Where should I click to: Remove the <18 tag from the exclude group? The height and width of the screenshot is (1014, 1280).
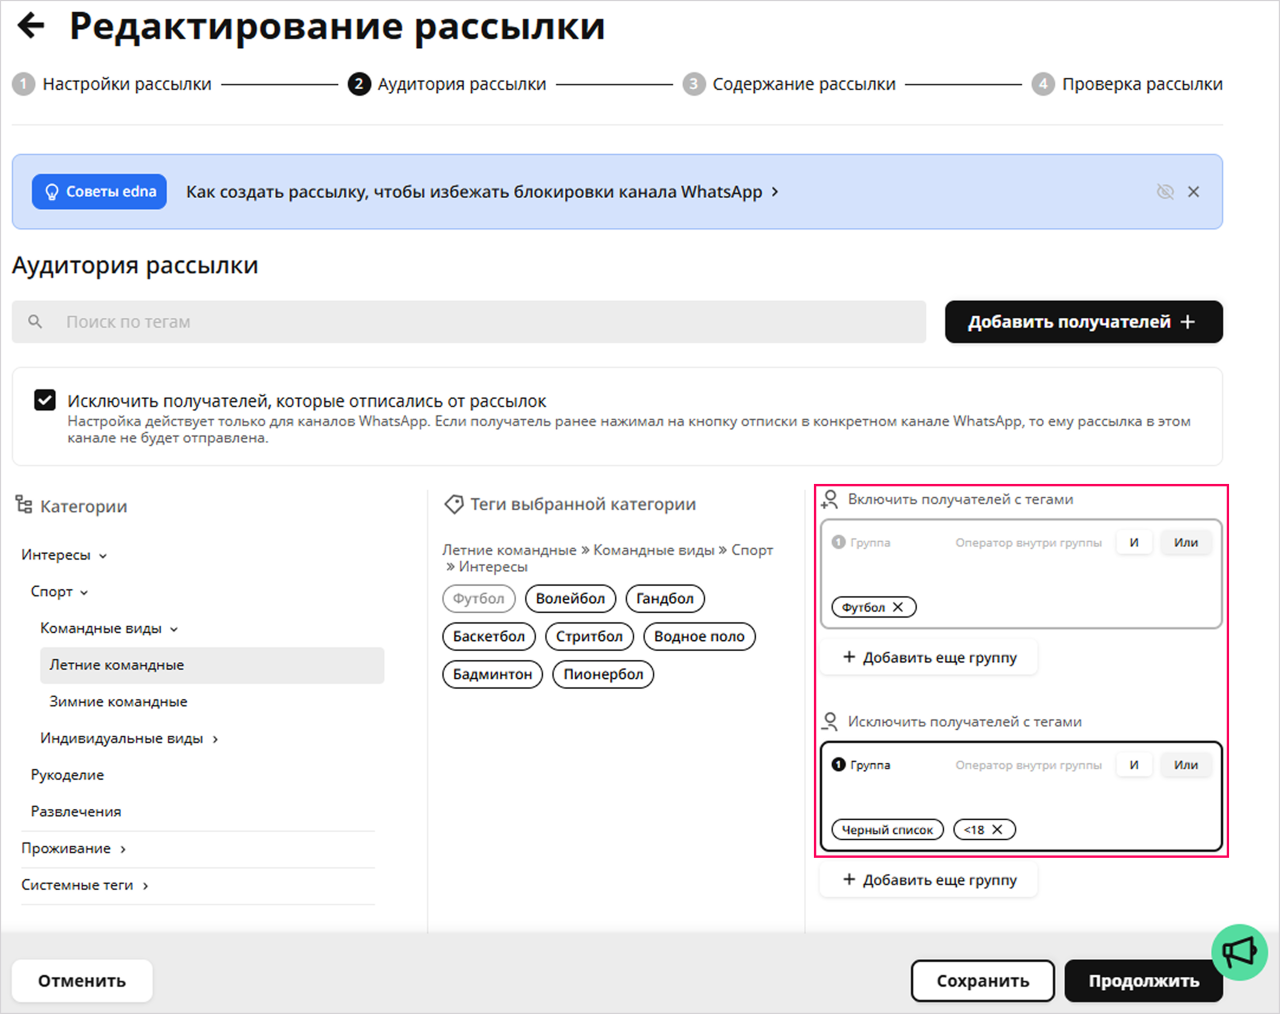997,830
